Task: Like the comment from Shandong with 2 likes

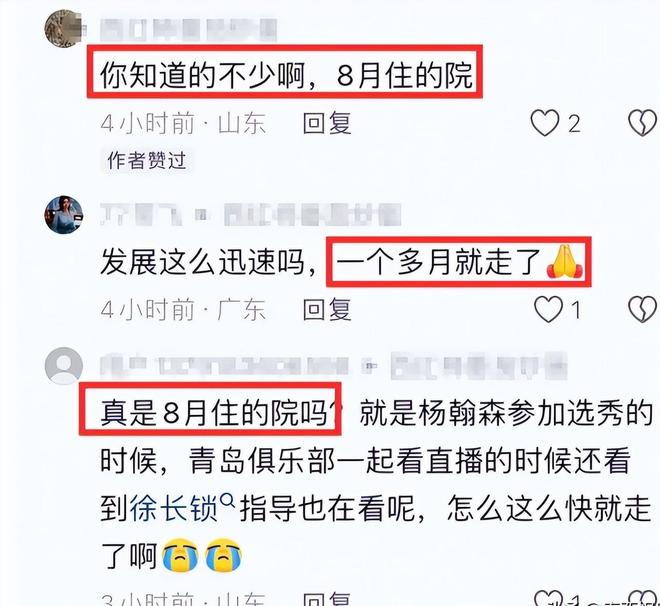Action: click(x=545, y=123)
